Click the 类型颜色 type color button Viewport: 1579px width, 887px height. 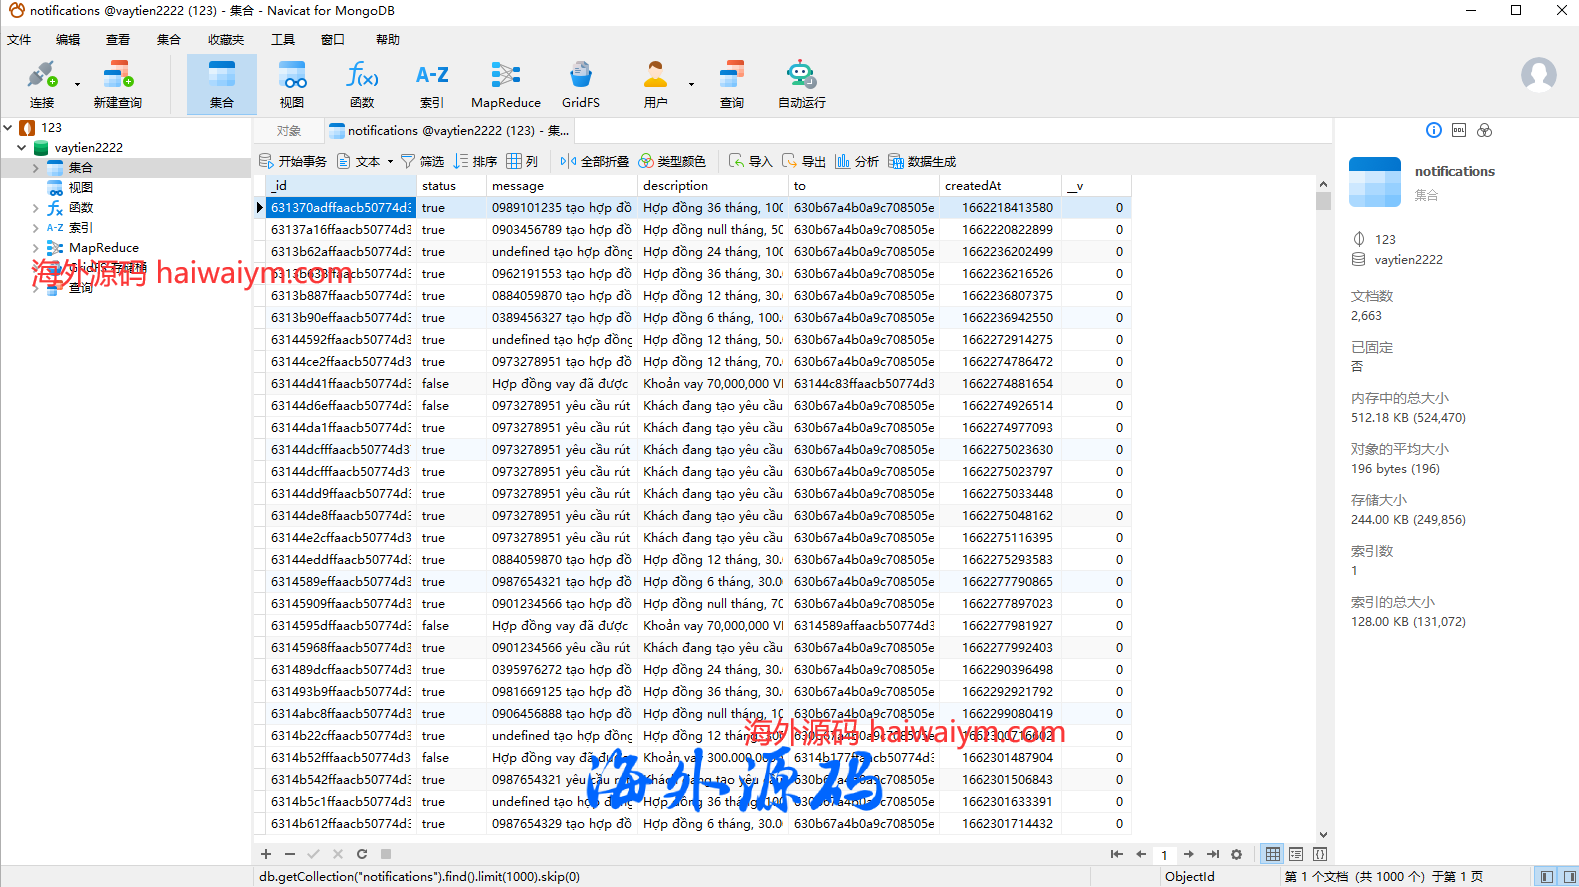pos(672,161)
